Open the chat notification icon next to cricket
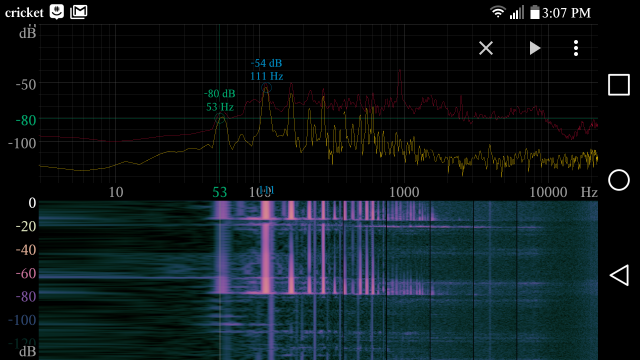640x360 pixels. [x=57, y=12]
